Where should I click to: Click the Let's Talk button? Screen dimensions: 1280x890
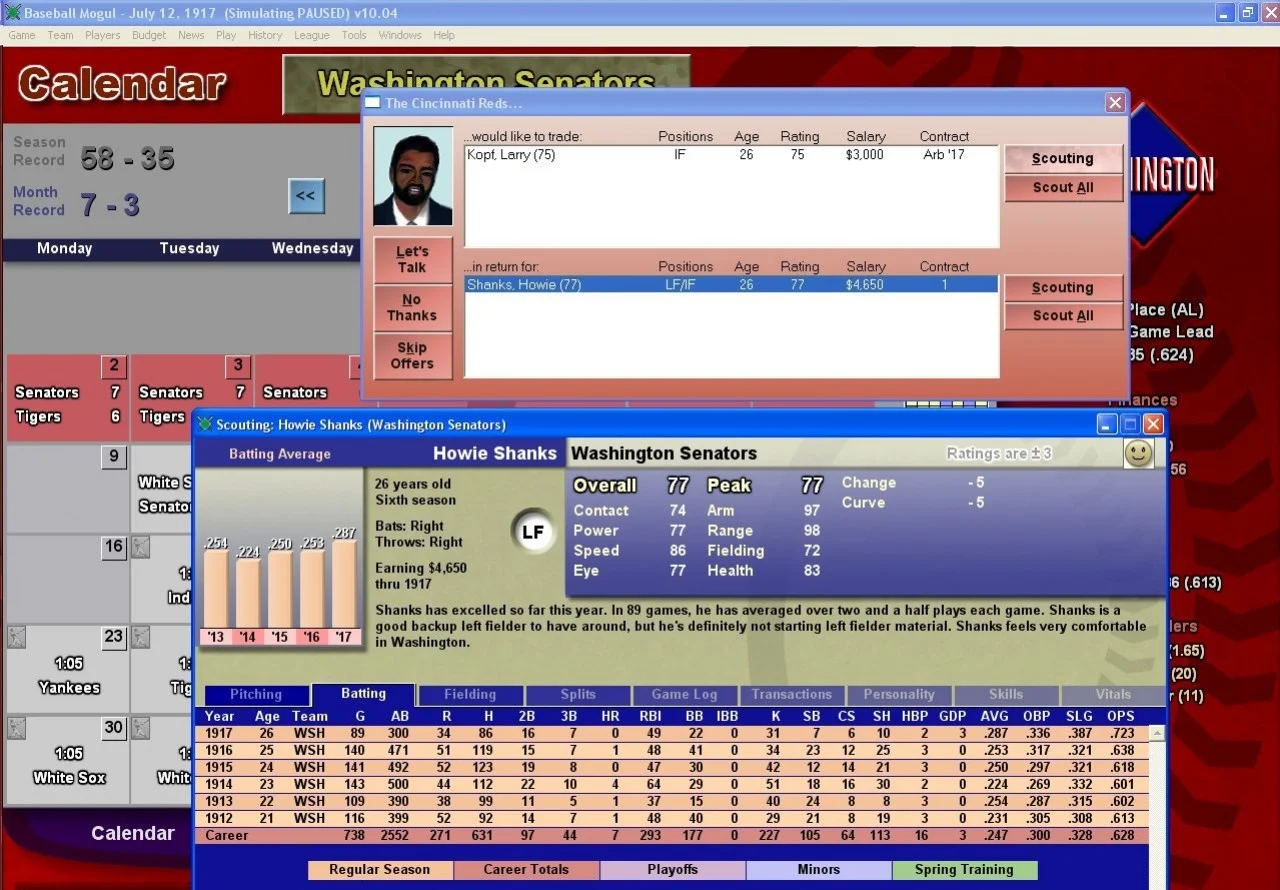[x=412, y=260]
